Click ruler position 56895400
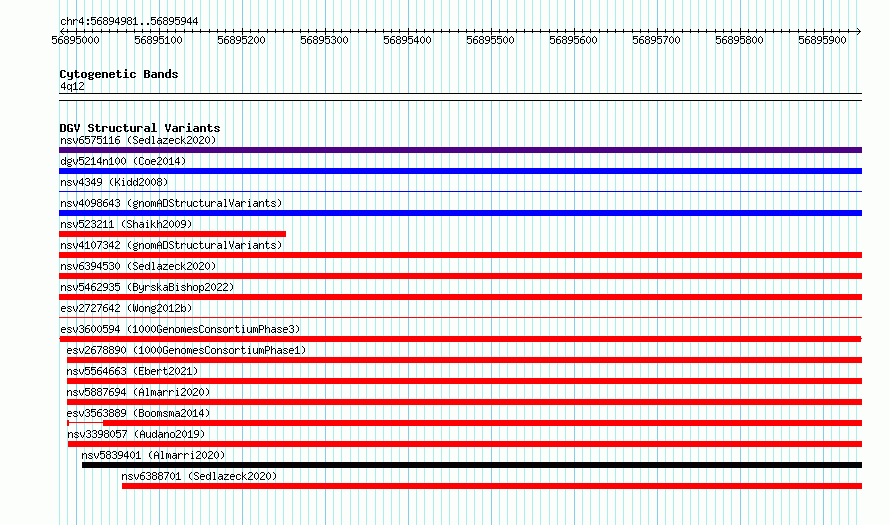The height and width of the screenshot is (525, 890). [407, 40]
